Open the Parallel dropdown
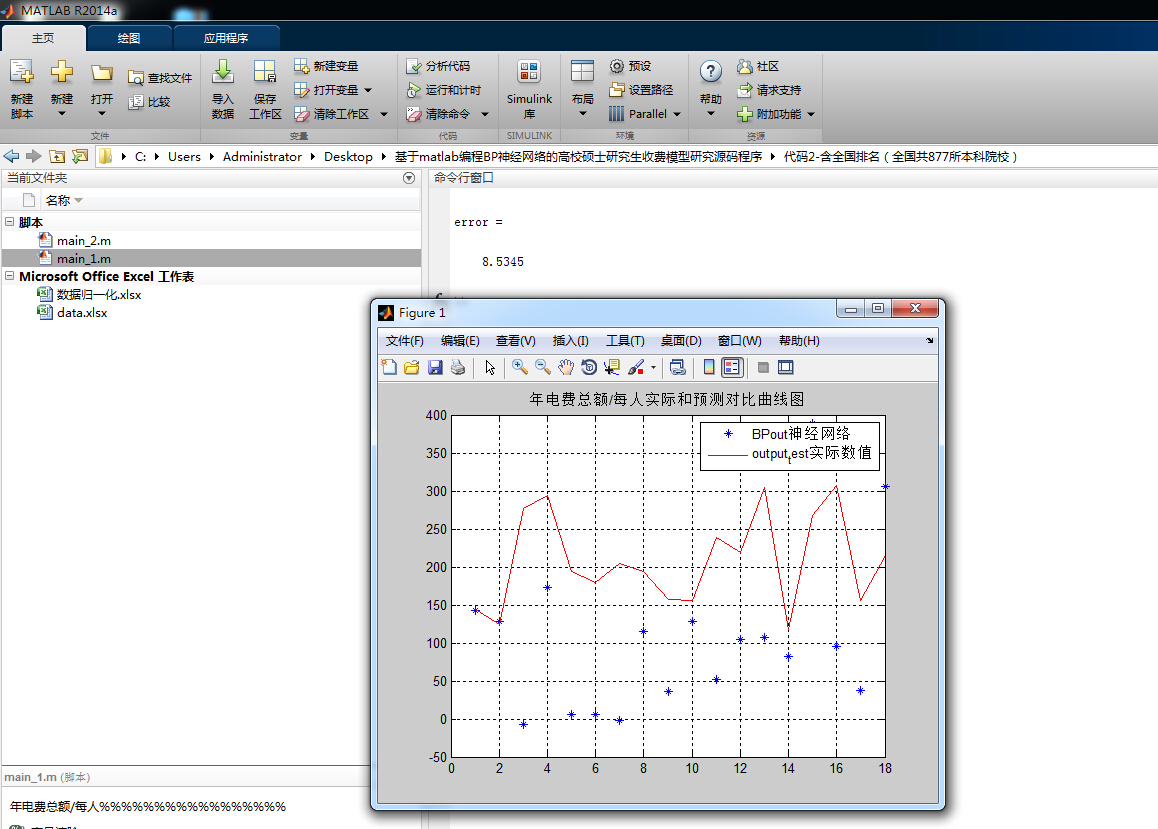 pos(676,114)
